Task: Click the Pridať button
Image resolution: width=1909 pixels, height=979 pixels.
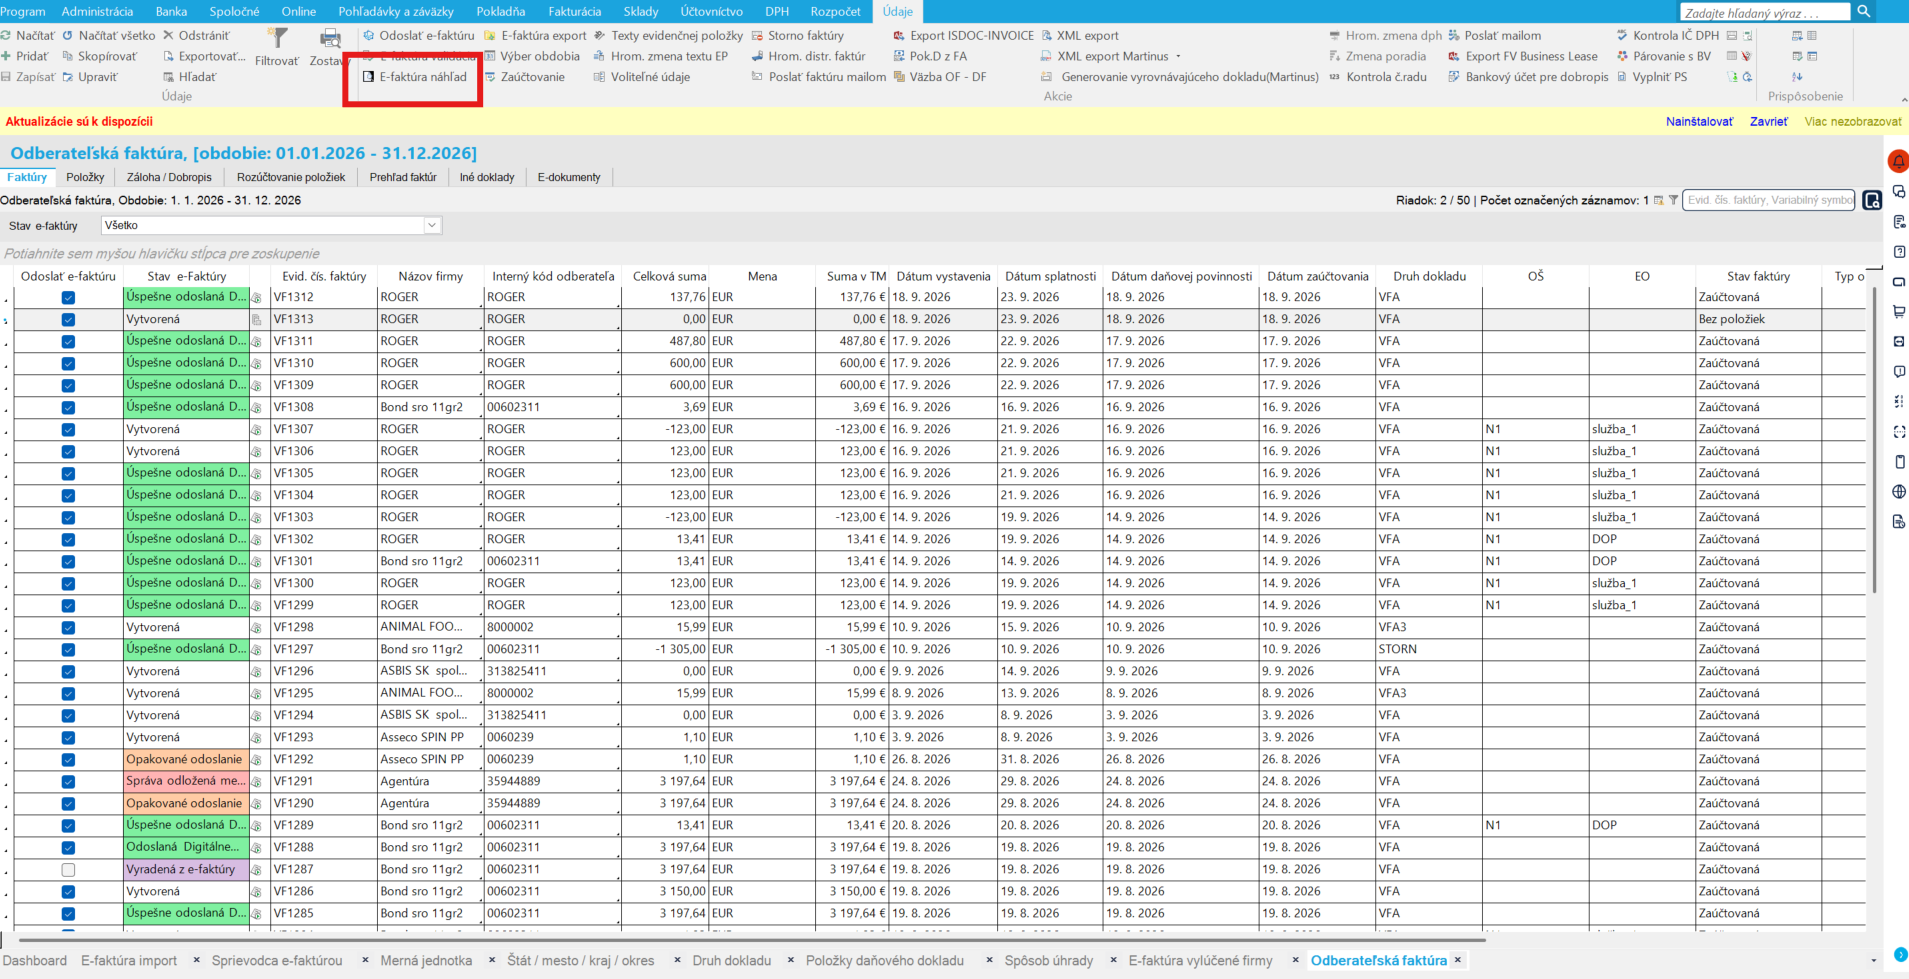Action: [25, 56]
